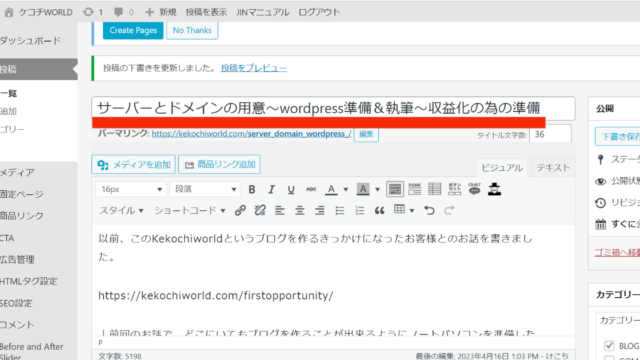640x360 pixels.
Task: Click the table-of-contents list icon
Action: point(434,189)
